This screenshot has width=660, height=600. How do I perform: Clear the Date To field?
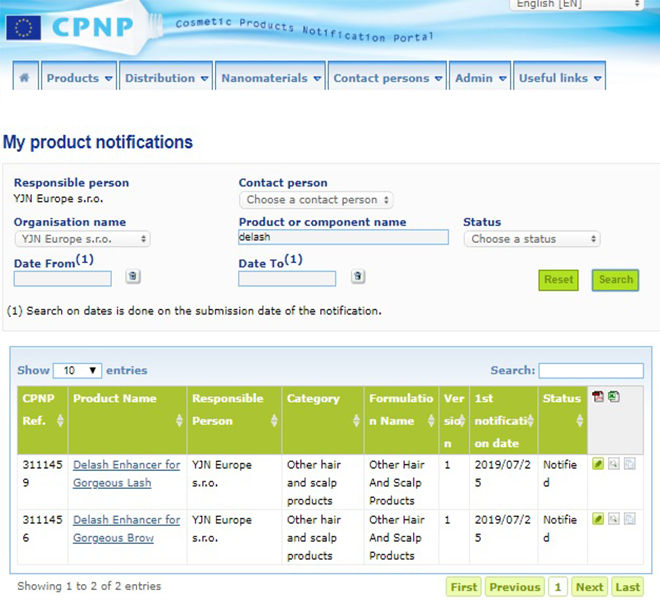pos(358,276)
